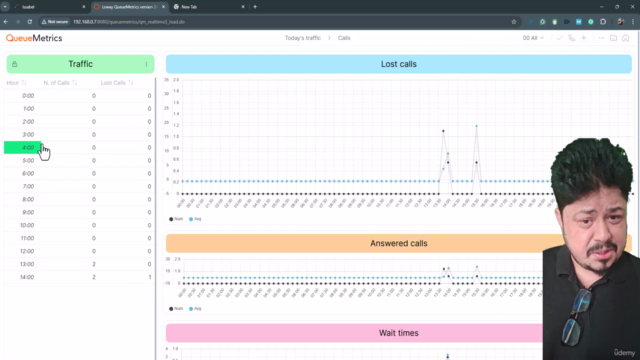The width and height of the screenshot is (640, 360).
Task: Click the WhatsApp-style green extension icon
Action: pos(542,22)
